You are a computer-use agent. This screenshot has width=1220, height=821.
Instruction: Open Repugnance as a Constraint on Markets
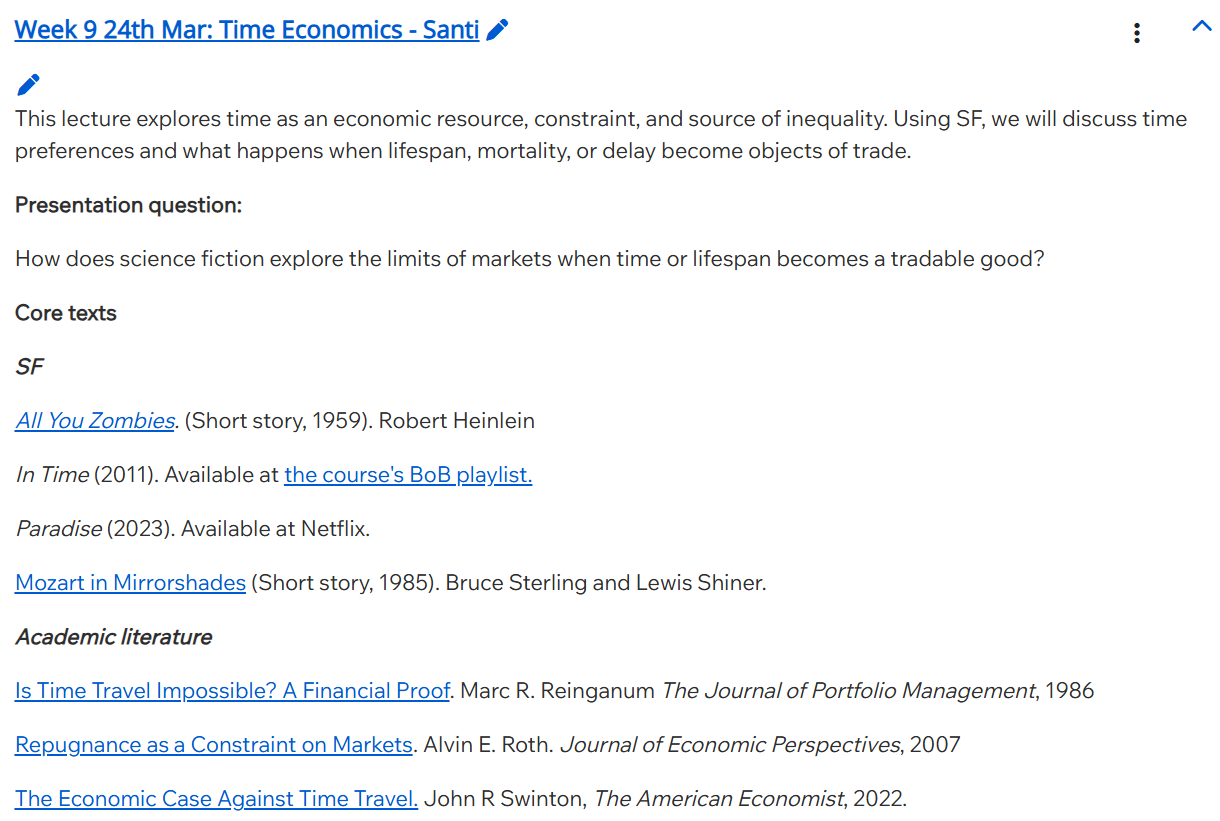click(213, 745)
